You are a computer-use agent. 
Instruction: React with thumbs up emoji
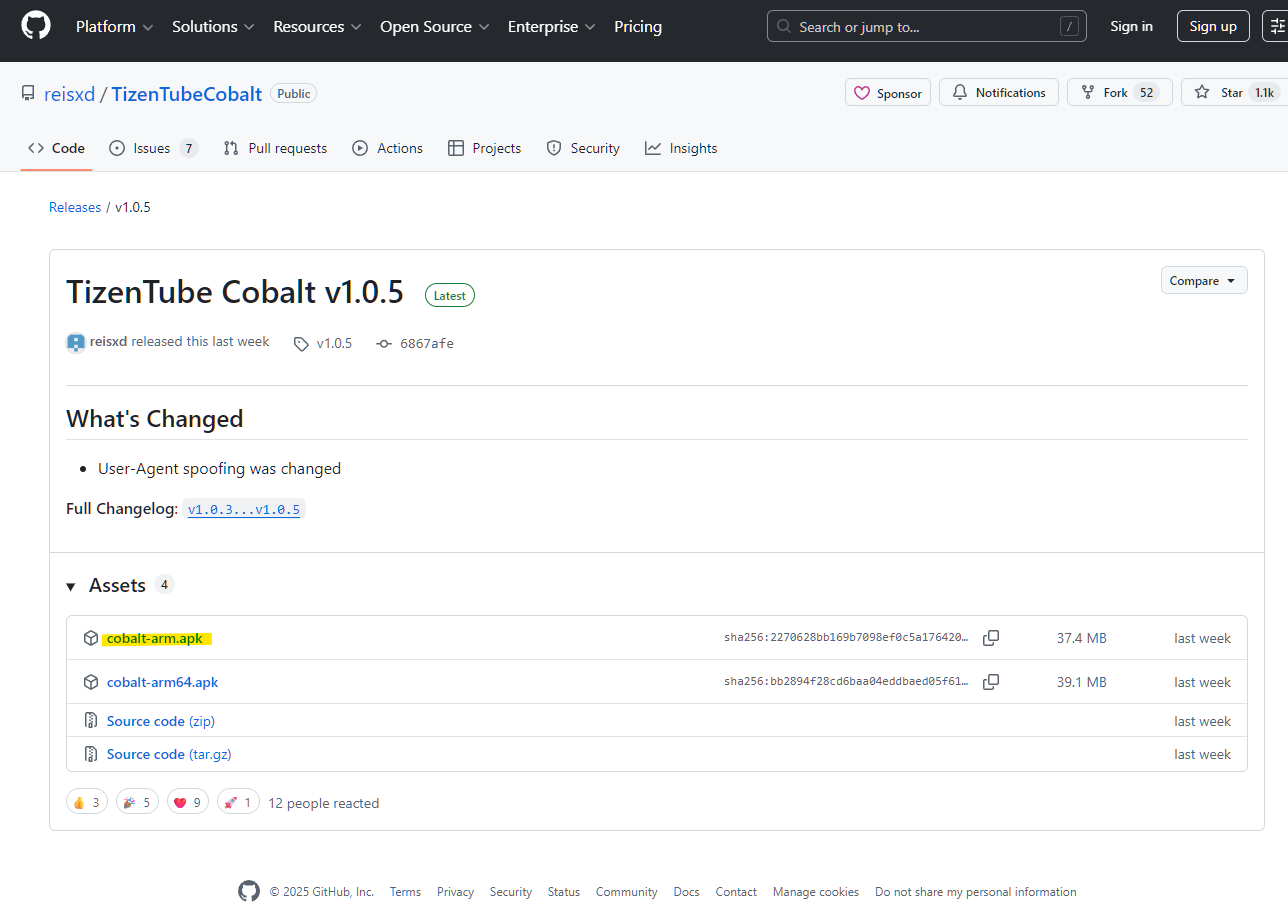tap(87, 802)
